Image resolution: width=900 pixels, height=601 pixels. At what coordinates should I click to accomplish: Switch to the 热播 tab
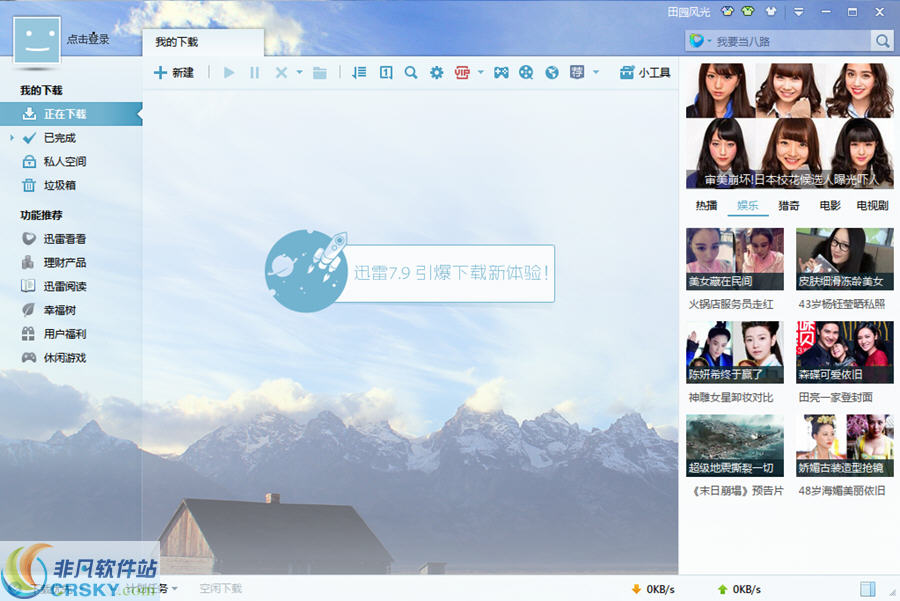[707, 205]
